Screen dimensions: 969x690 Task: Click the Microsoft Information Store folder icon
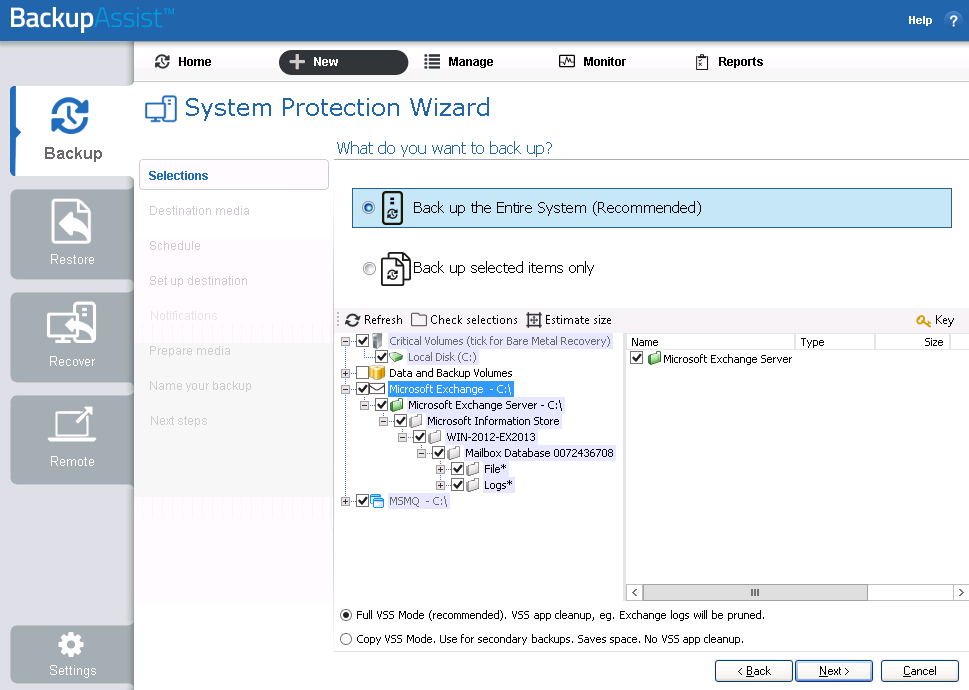416,421
